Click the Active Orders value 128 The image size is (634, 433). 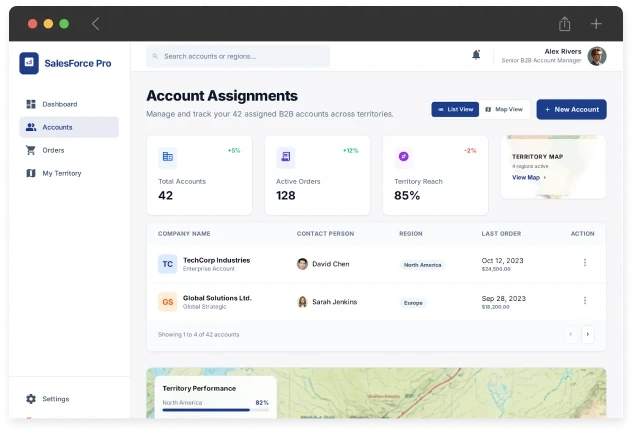click(x=286, y=196)
